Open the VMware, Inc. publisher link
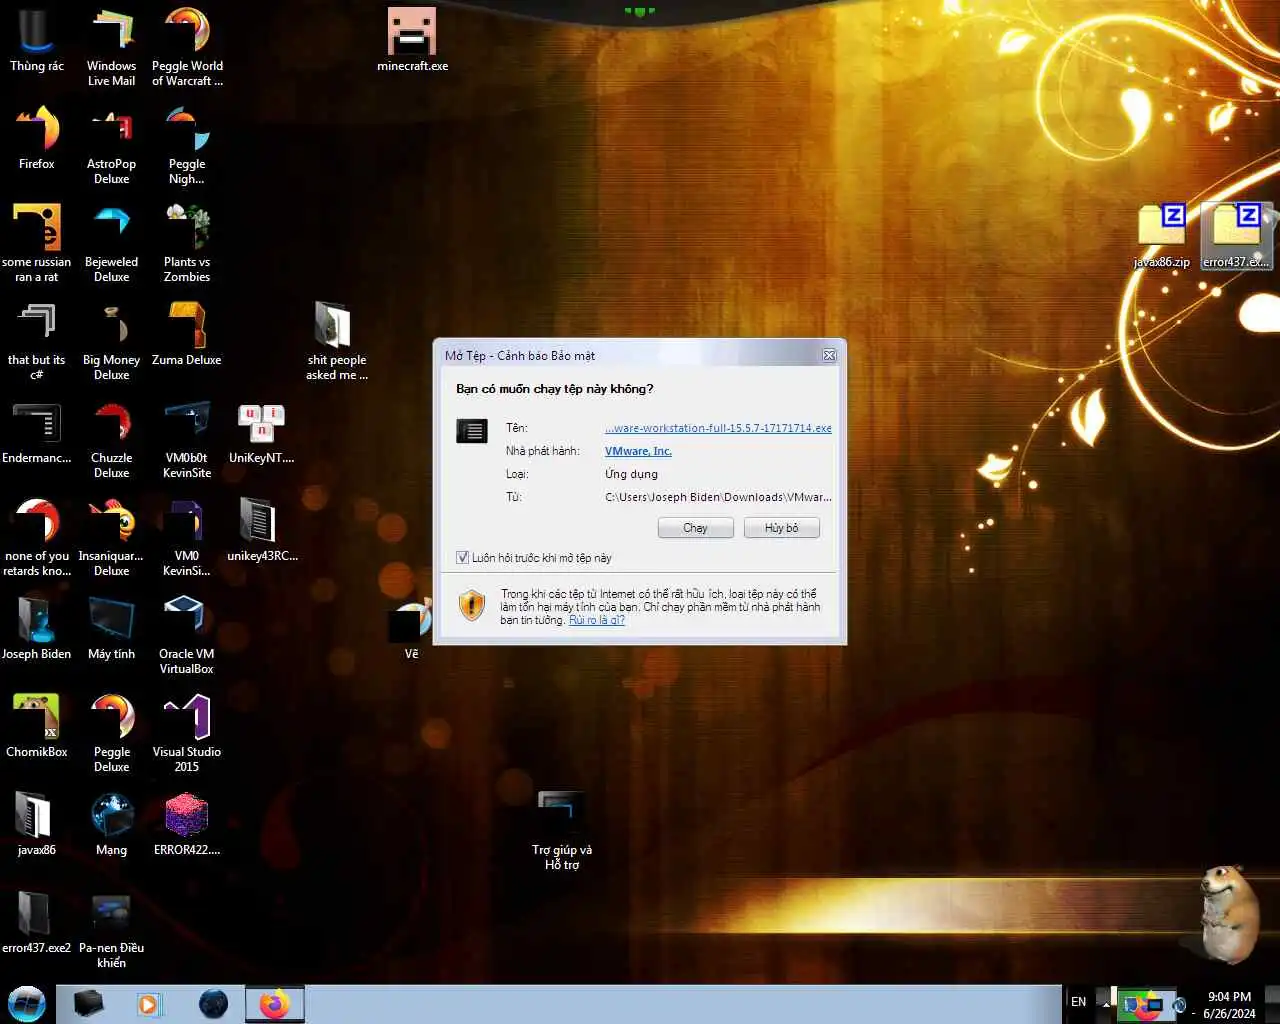Image resolution: width=1280 pixels, height=1024 pixels. [638, 451]
